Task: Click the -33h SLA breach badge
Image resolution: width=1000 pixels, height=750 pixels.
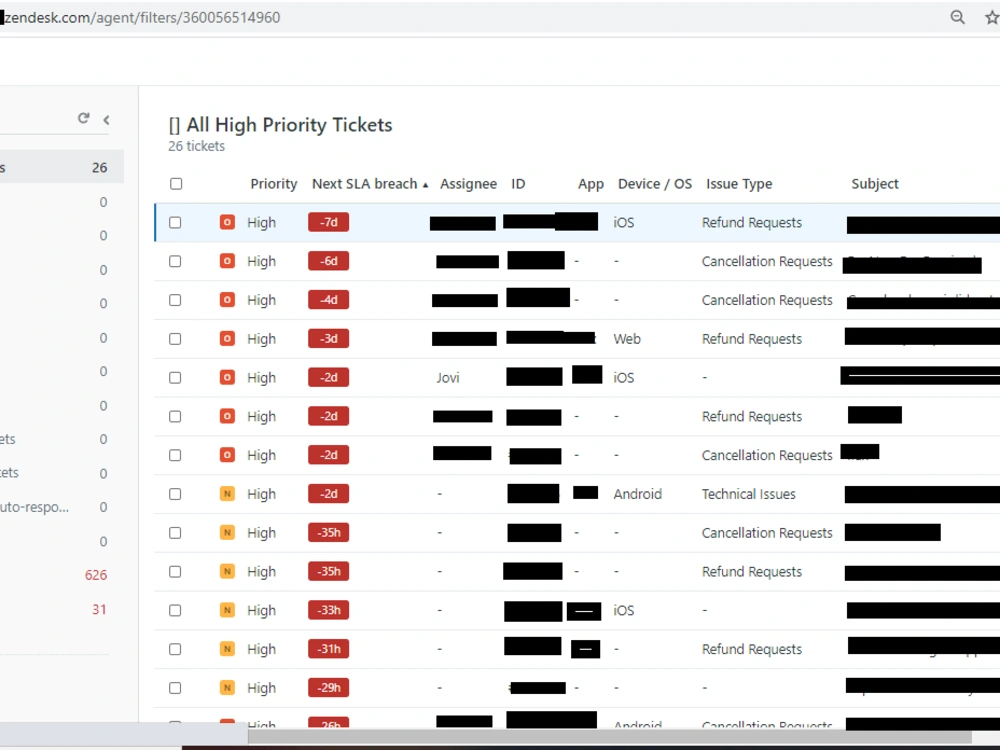Action: point(328,610)
